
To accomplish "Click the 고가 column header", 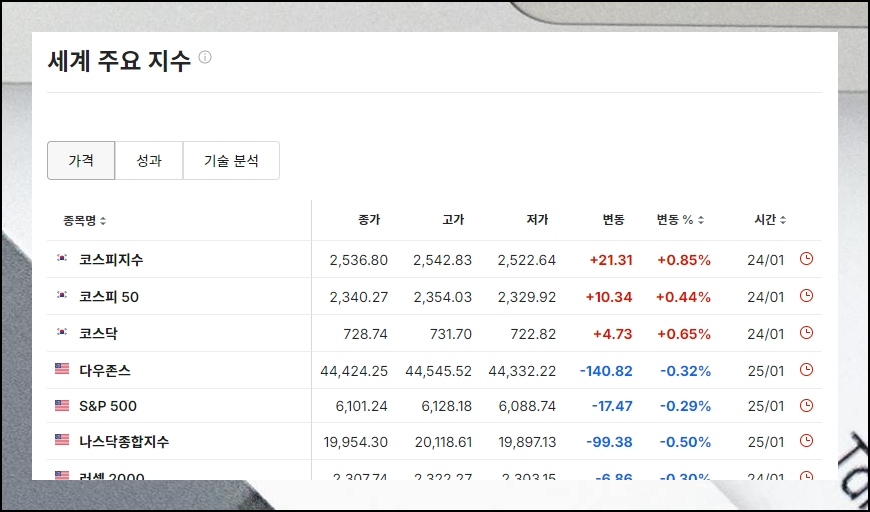I will pos(453,220).
